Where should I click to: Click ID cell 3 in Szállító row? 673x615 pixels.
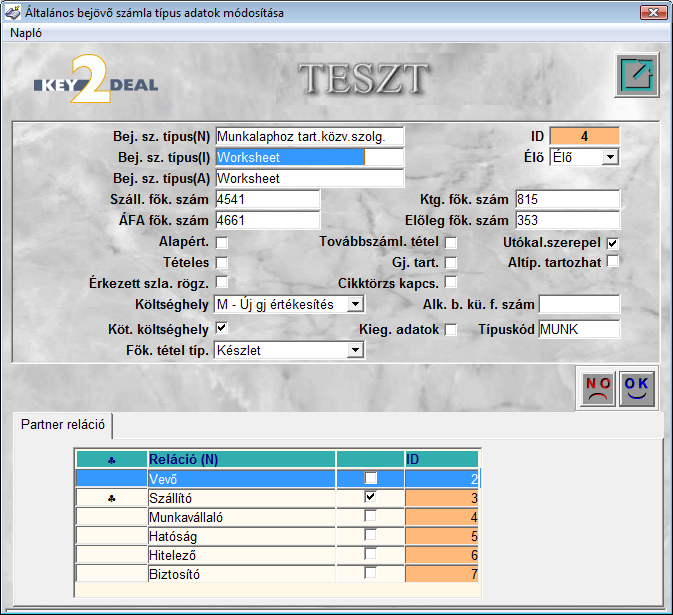(x=442, y=498)
